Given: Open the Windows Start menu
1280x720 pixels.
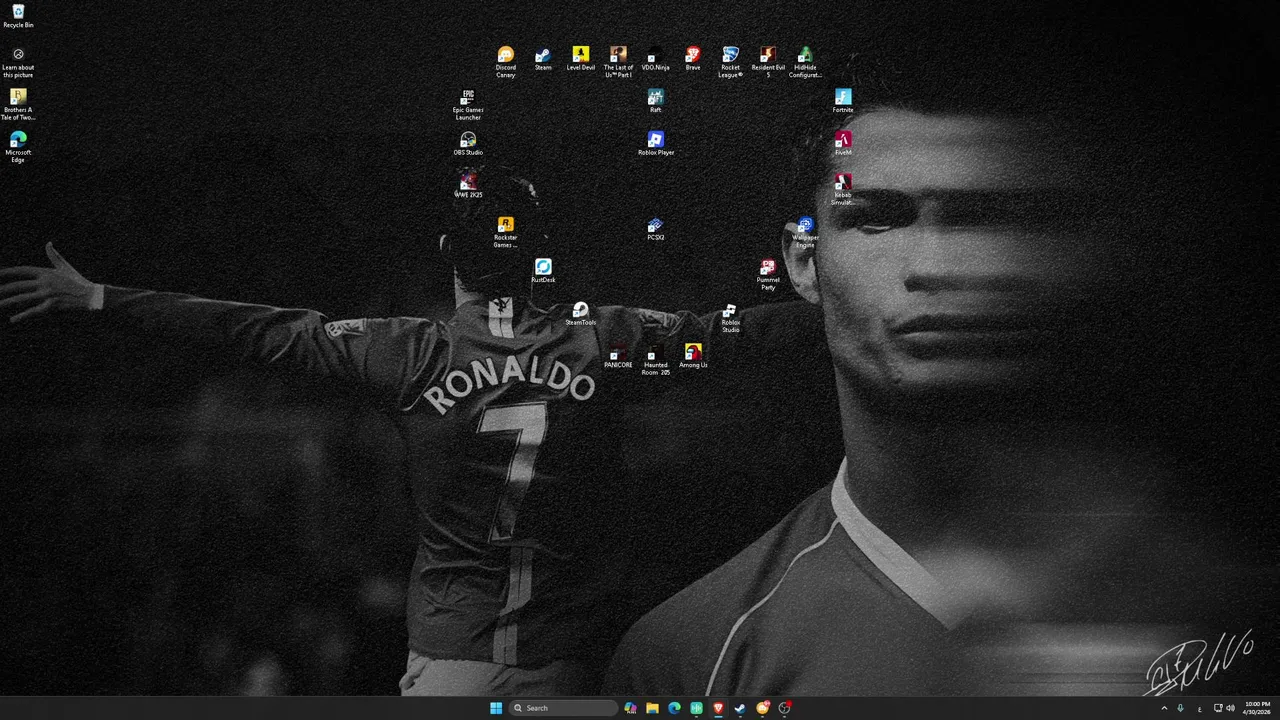Looking at the screenshot, I should pos(496,708).
